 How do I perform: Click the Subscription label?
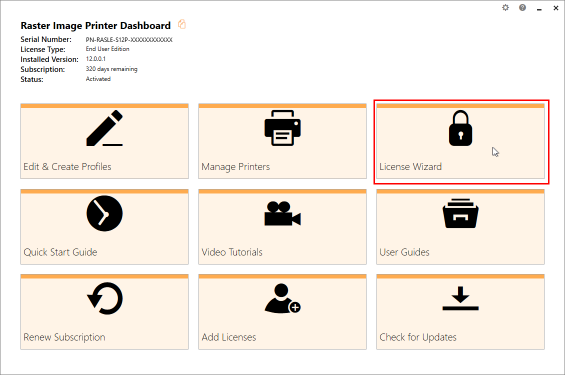point(43,69)
